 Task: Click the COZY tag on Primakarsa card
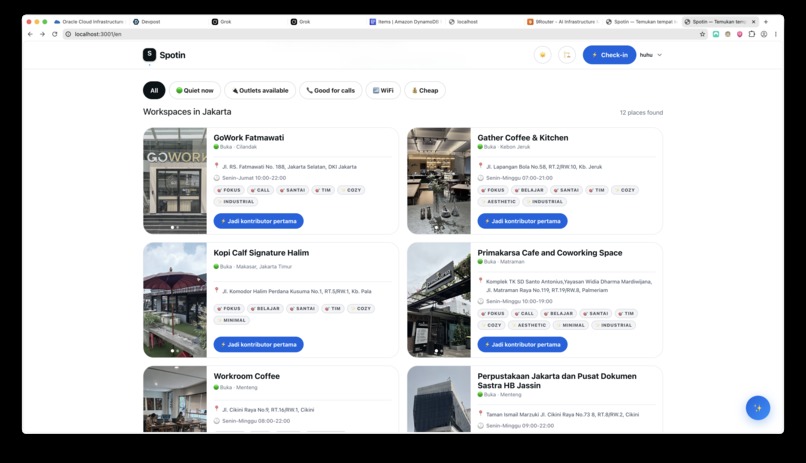[x=491, y=325]
